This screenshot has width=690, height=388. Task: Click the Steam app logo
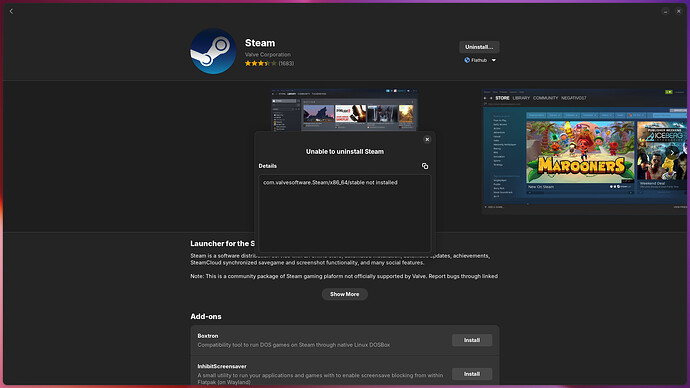click(x=213, y=51)
